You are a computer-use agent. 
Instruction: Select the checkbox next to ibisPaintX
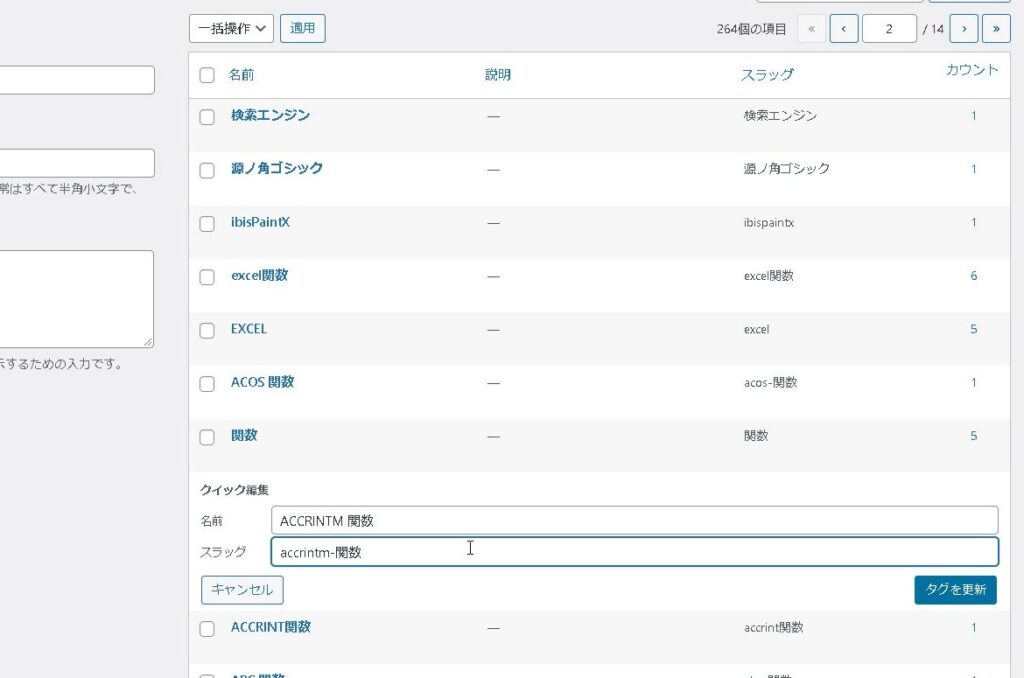[207, 224]
